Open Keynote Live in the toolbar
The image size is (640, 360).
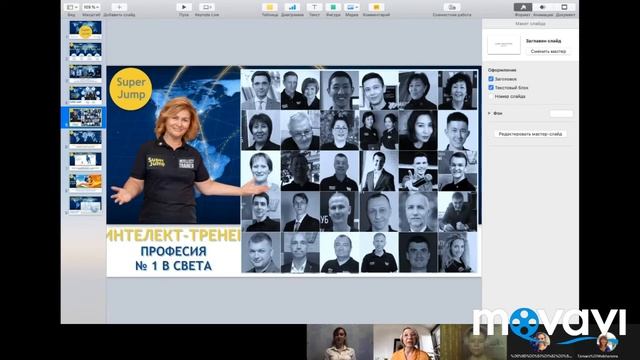tap(207, 7)
